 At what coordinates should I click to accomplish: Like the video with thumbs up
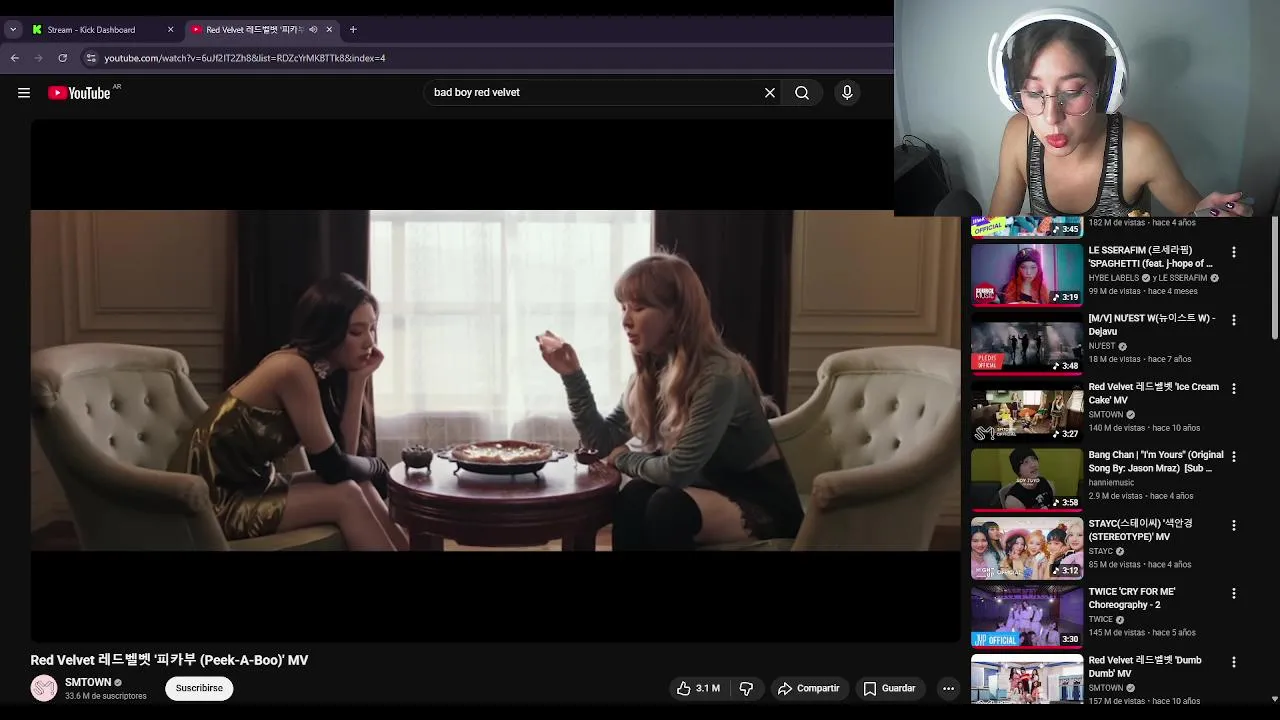(x=698, y=688)
